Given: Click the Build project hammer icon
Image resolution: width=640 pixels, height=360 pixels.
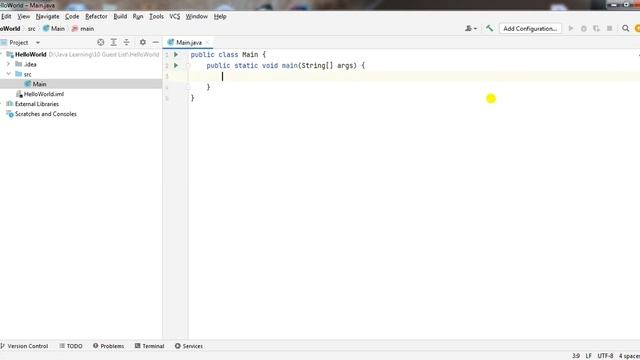Looking at the screenshot, I should pos(489,28).
